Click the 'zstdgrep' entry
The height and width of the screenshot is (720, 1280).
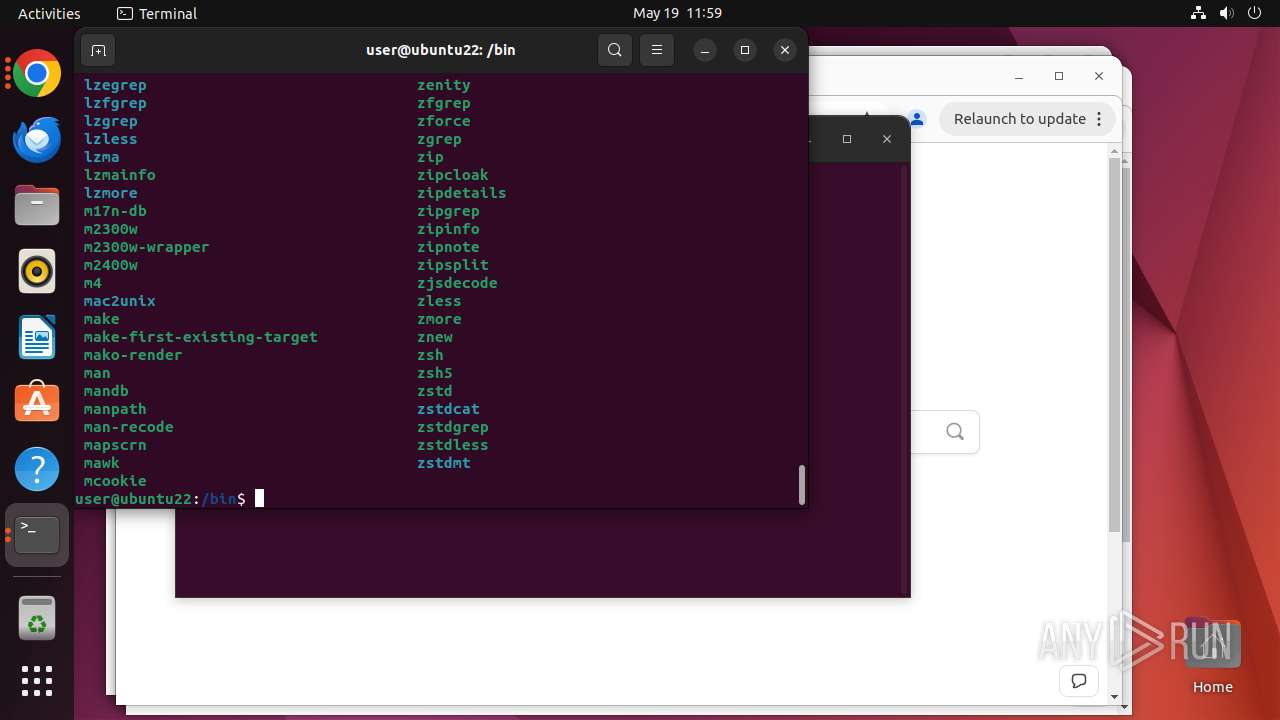(x=452, y=427)
